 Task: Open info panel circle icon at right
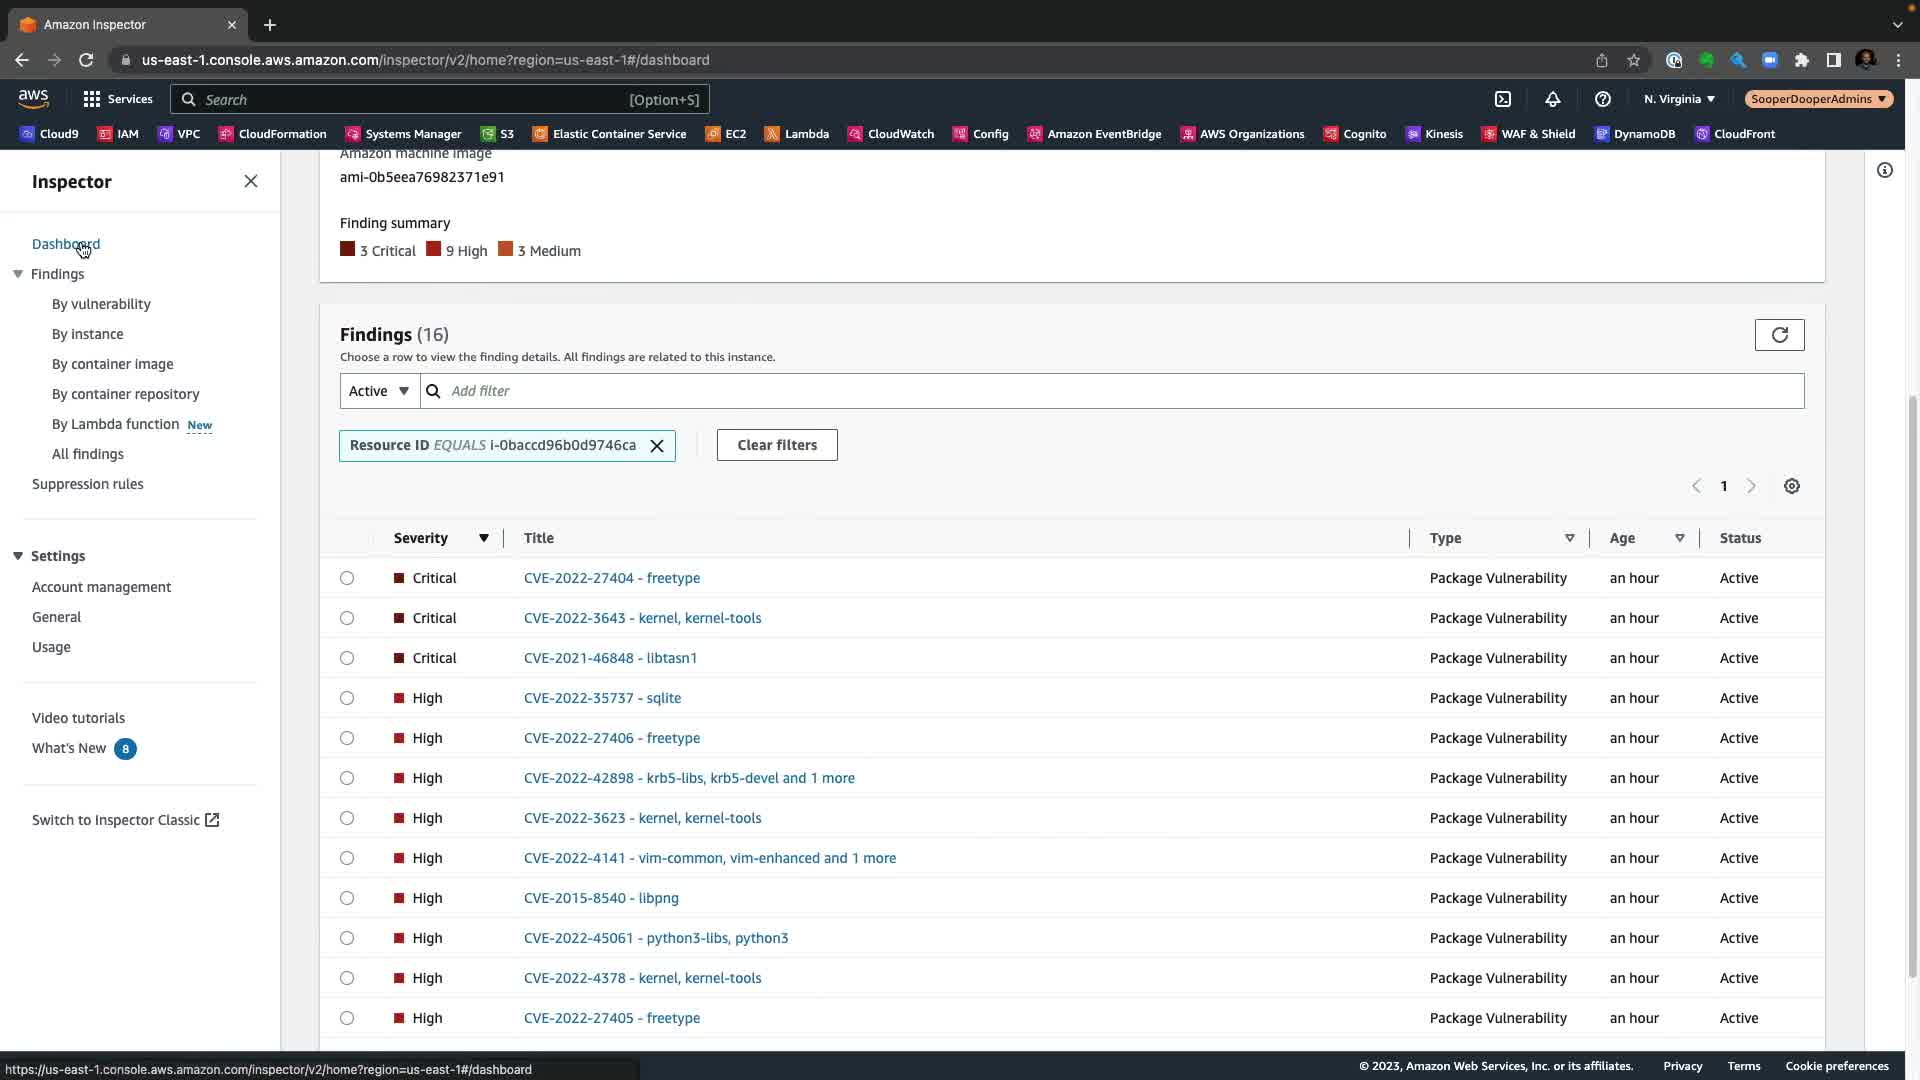[x=1884, y=170]
